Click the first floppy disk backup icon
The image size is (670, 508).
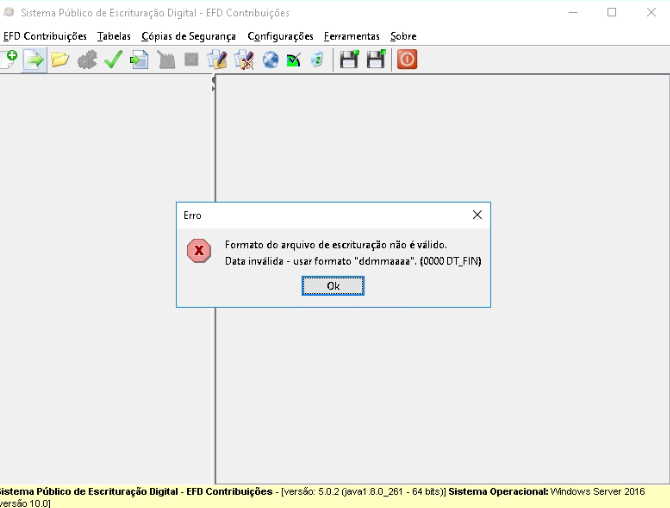[x=349, y=59]
